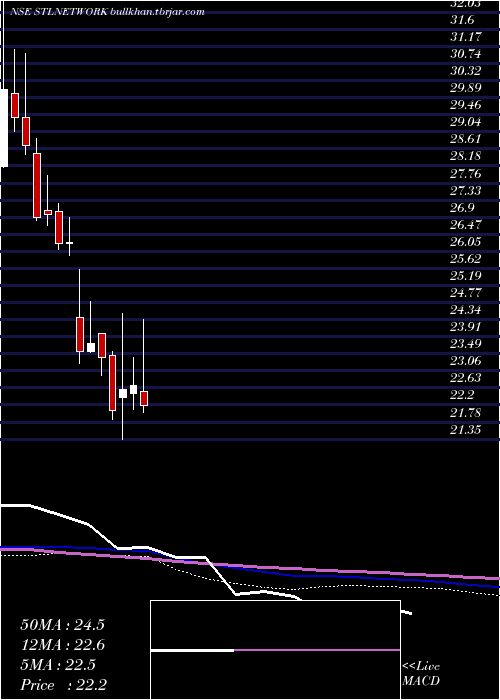Click the 31.6 price axis label
500x700 pixels.
tap(461, 20)
